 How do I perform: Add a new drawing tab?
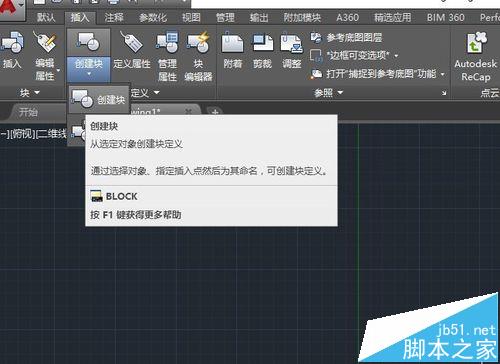(215, 112)
